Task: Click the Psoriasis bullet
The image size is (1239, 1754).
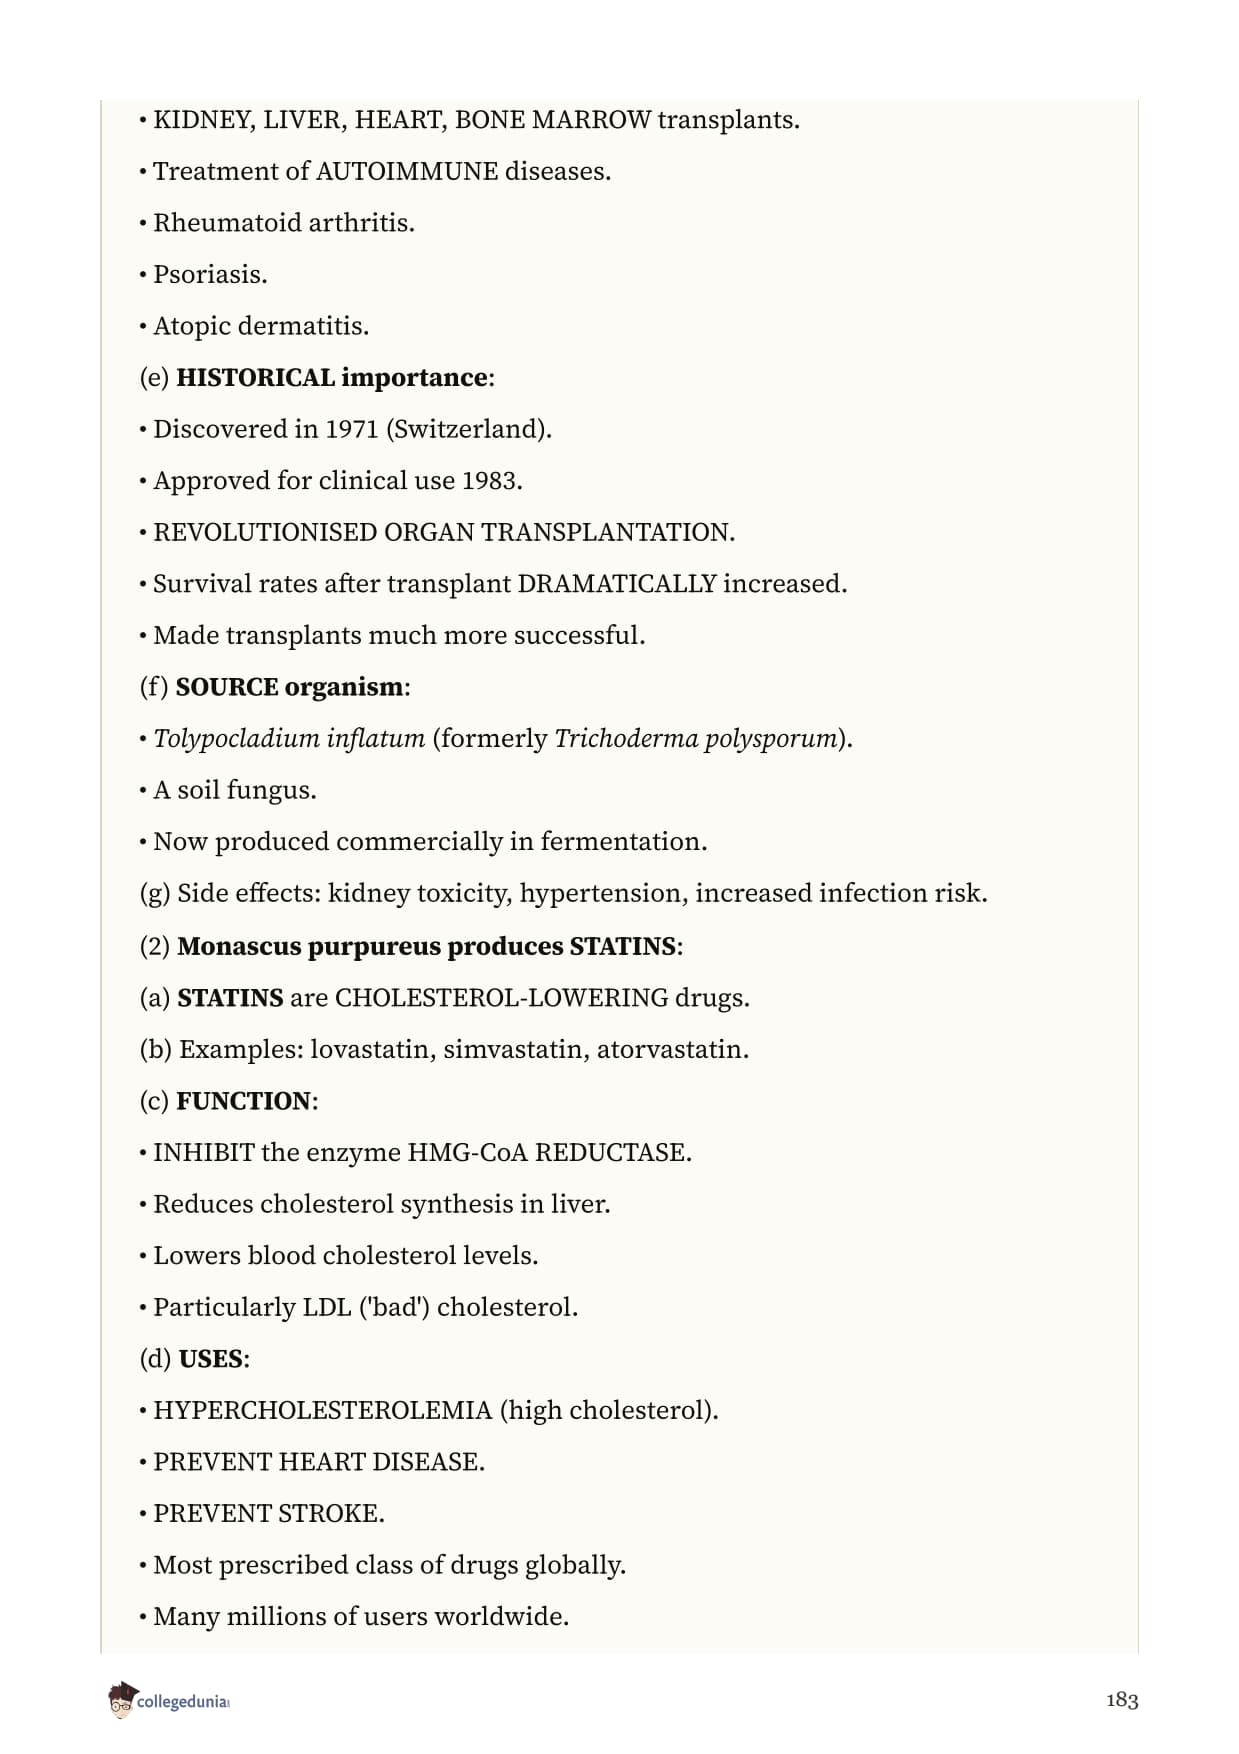Action: pyautogui.click(x=203, y=275)
